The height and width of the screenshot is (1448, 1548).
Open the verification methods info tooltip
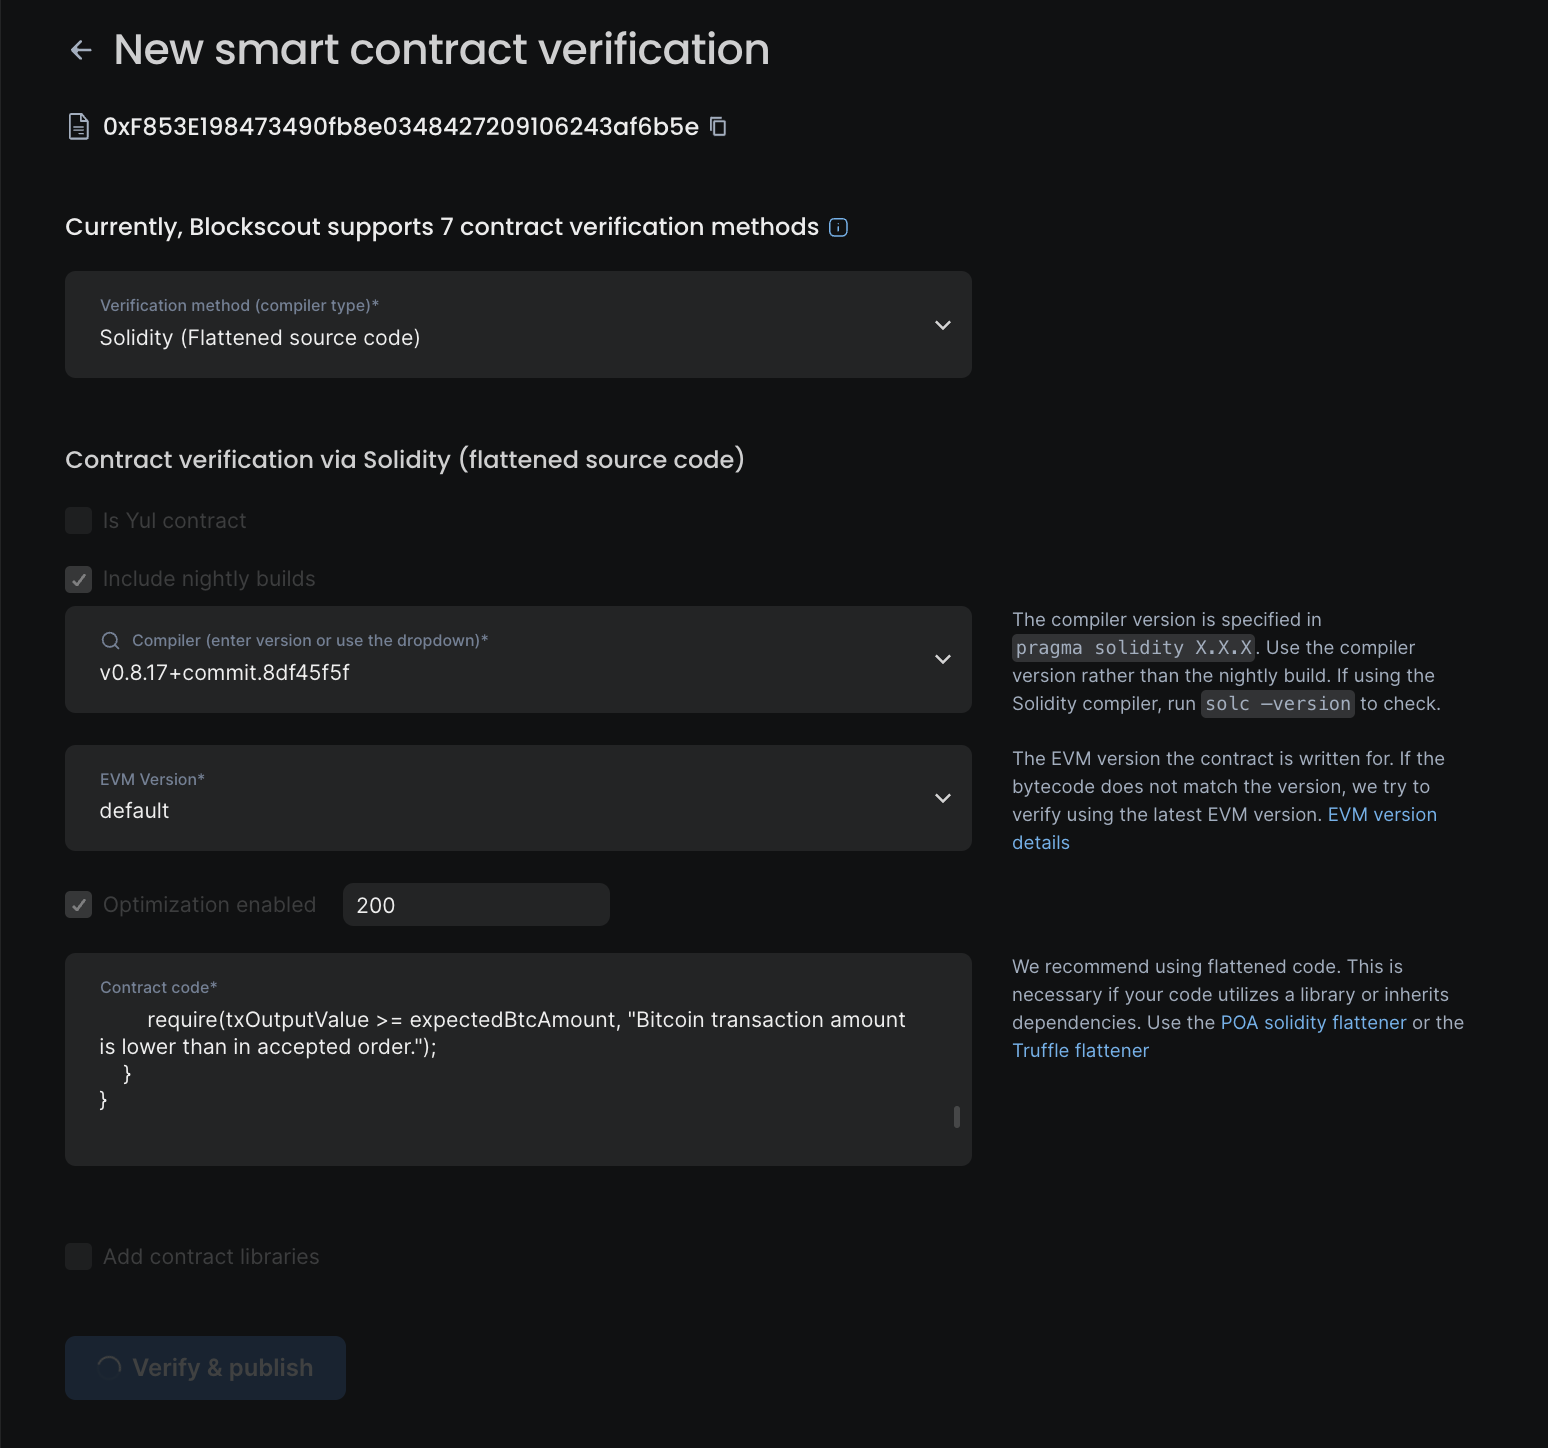(837, 227)
